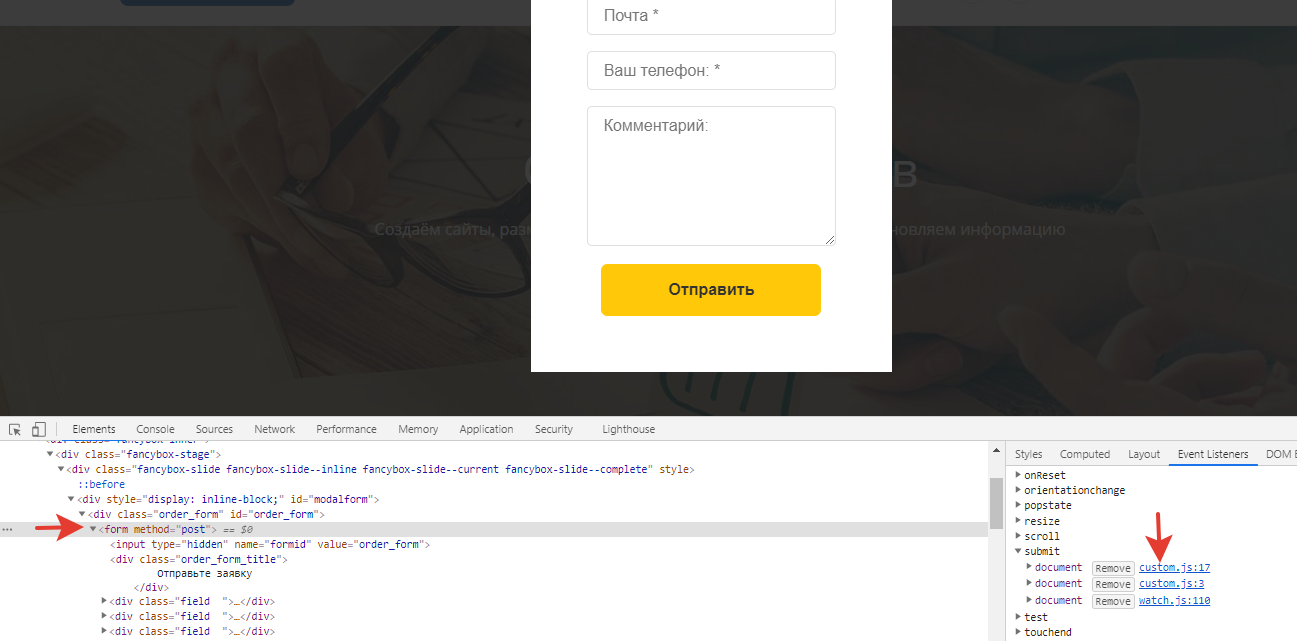Collapse the form method="post" node
1297x641 pixels.
click(x=94, y=529)
